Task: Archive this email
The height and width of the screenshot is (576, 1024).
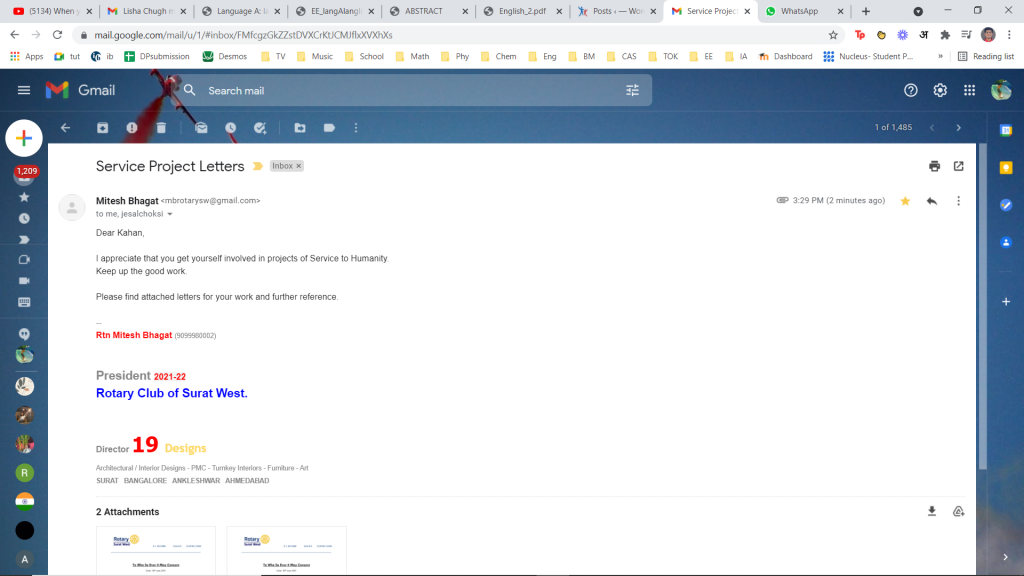Action: [x=103, y=128]
